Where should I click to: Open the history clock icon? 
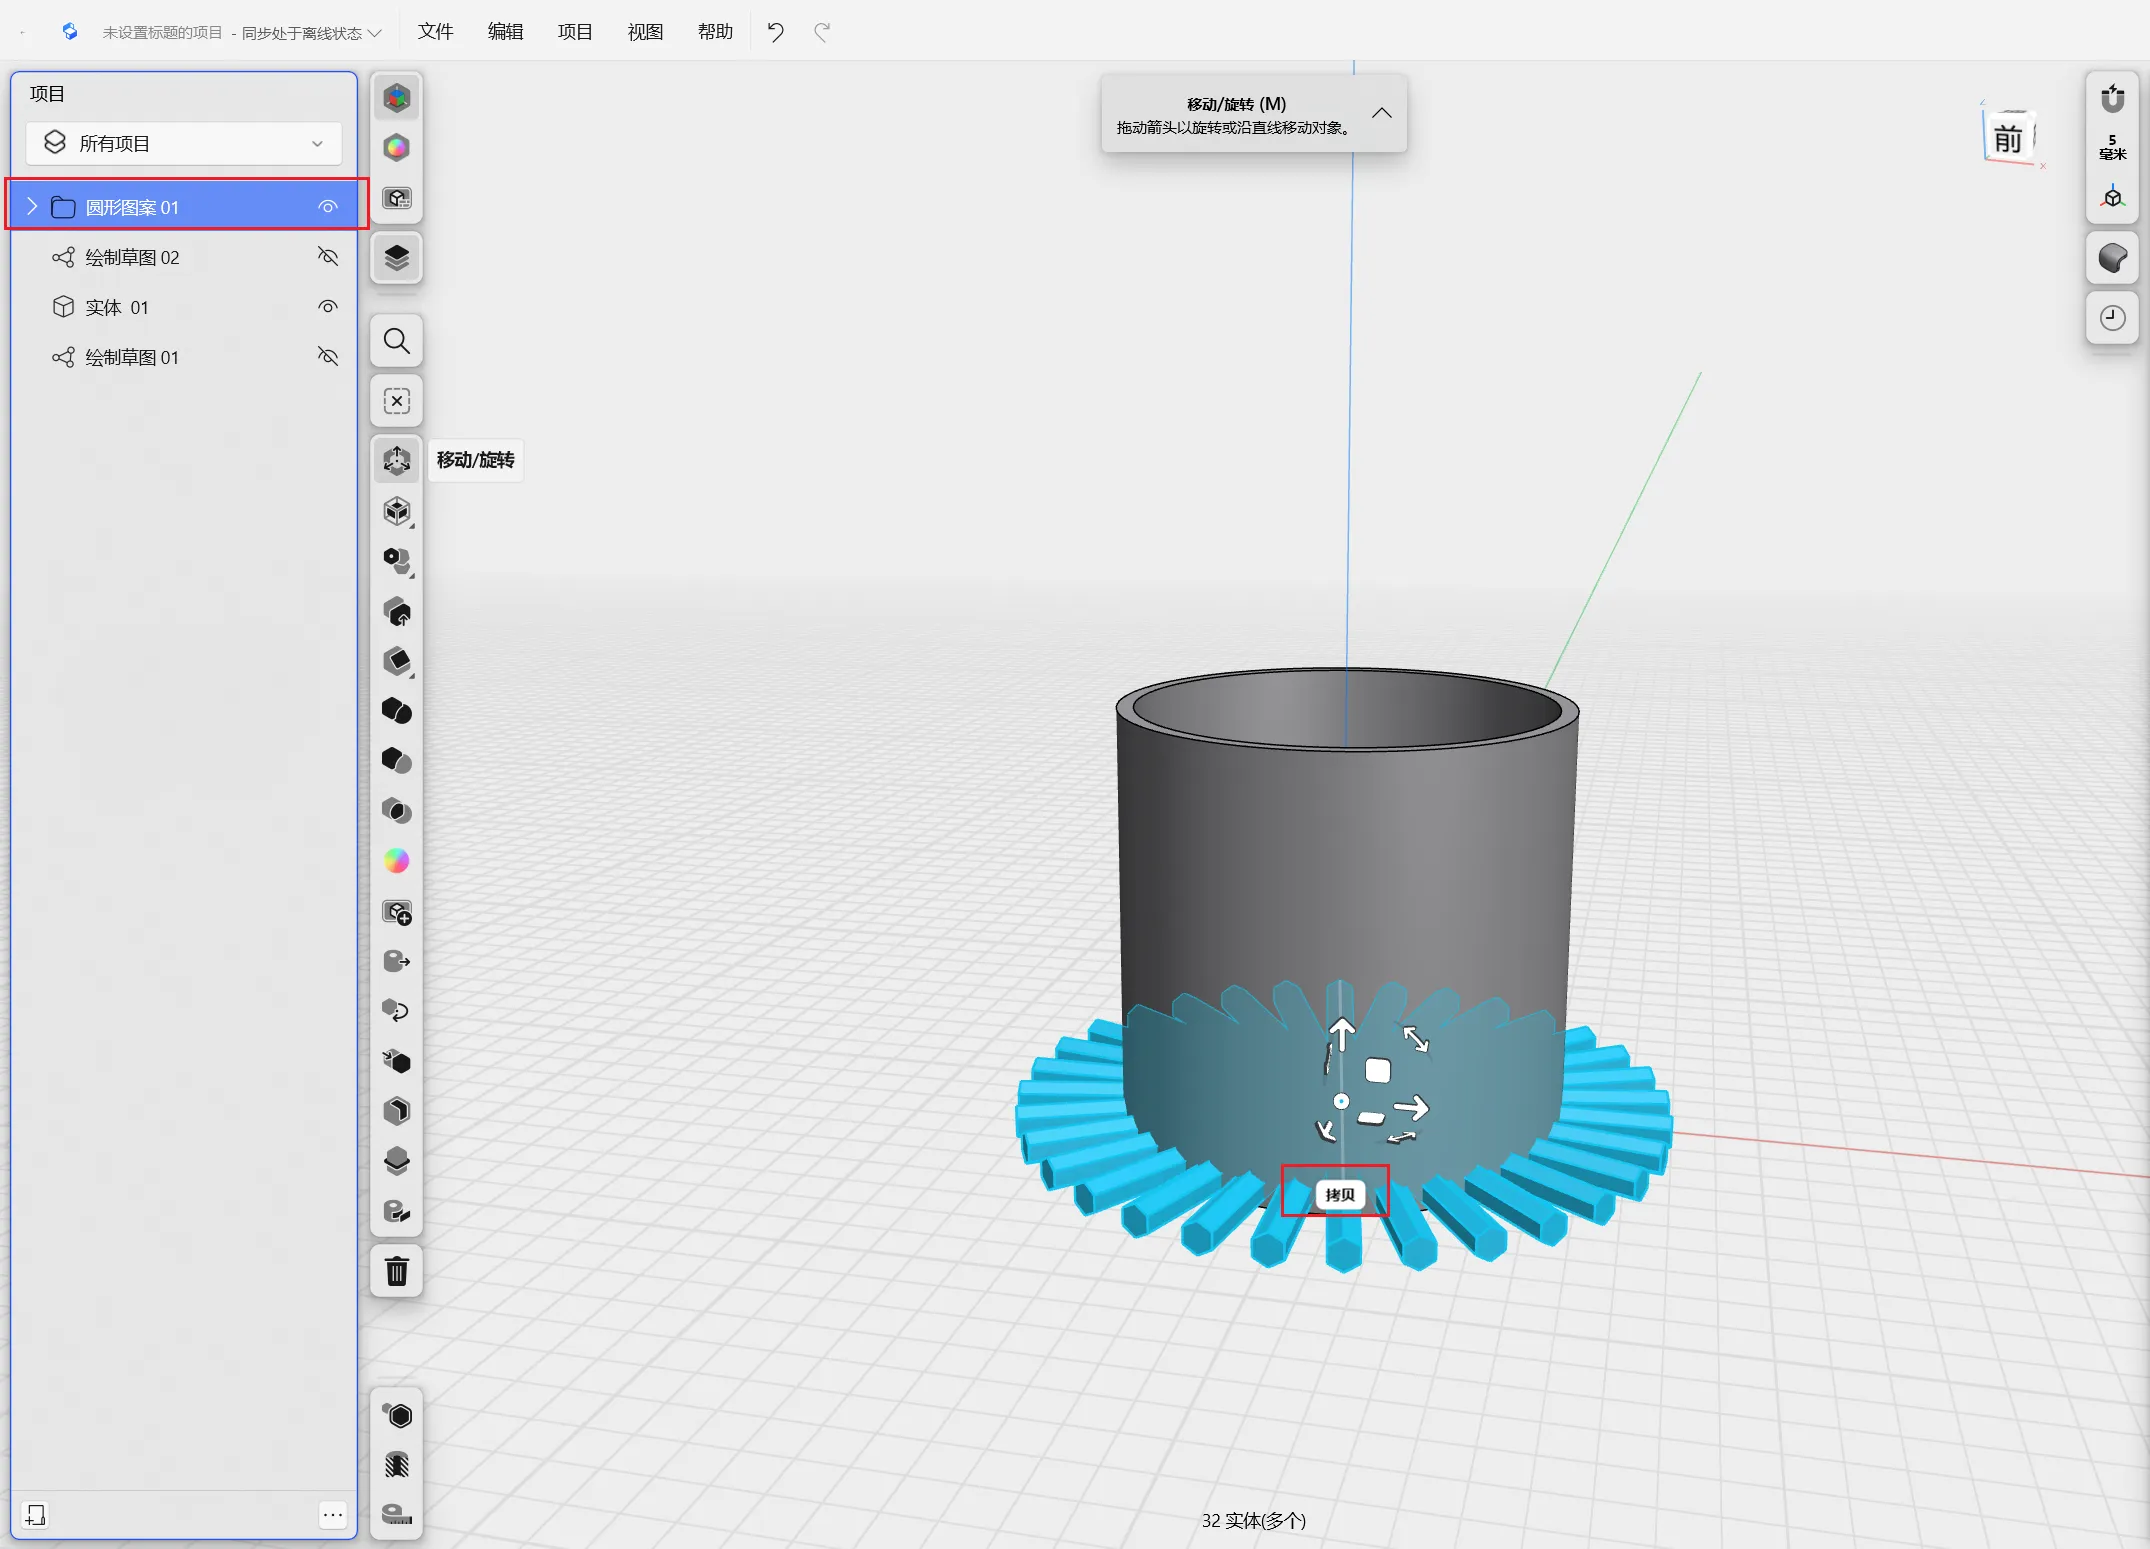pos(2112,318)
